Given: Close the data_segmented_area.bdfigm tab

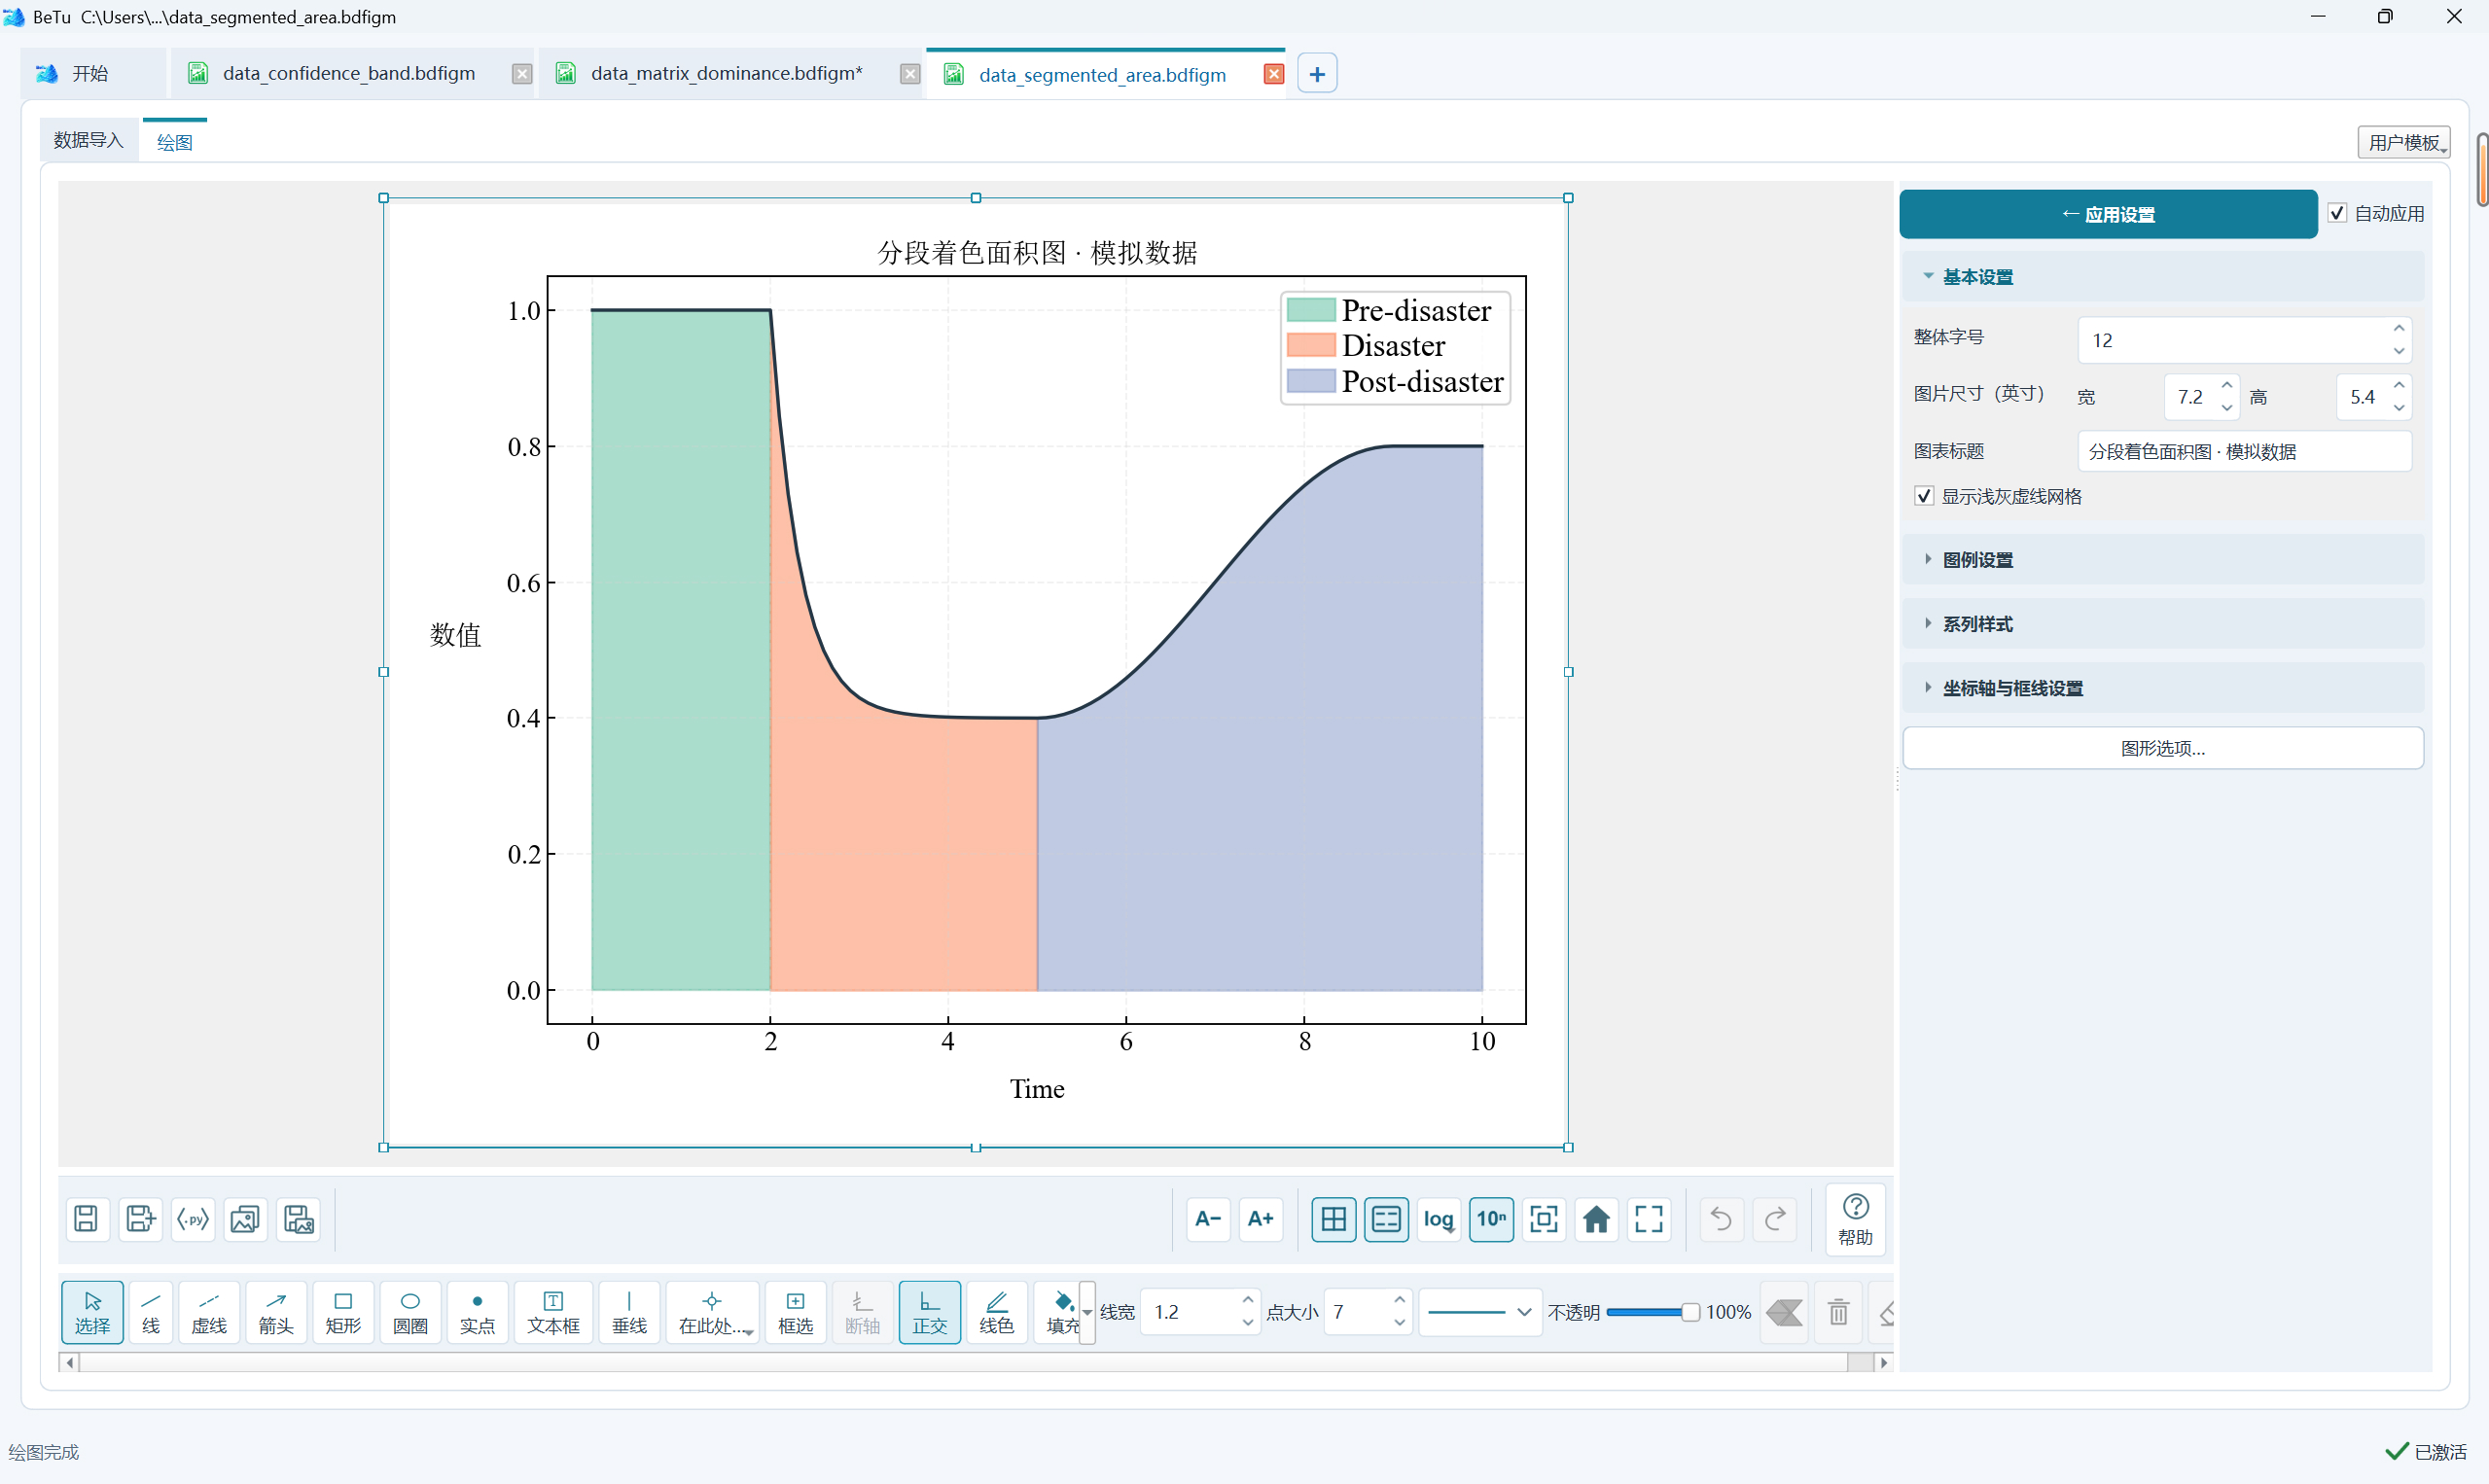Looking at the screenshot, I should [x=1274, y=75].
